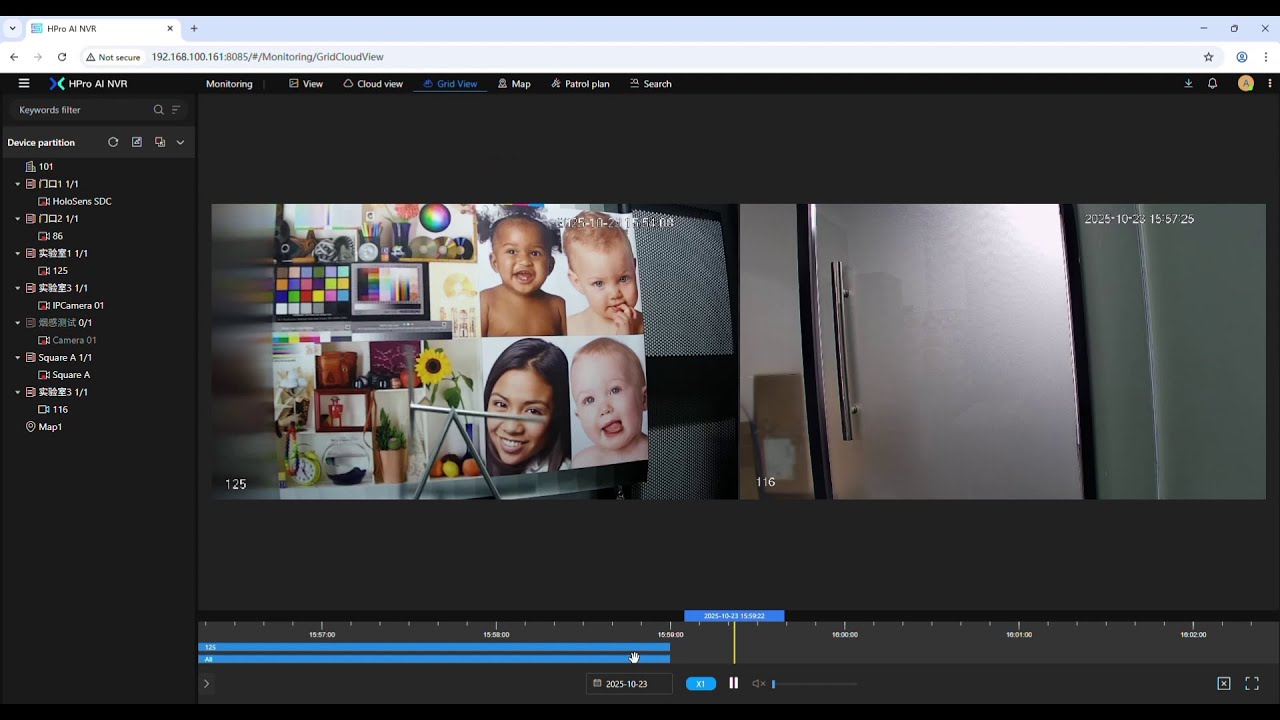Image resolution: width=1280 pixels, height=720 pixels.
Task: Close all video windows icon
Action: 1223,684
